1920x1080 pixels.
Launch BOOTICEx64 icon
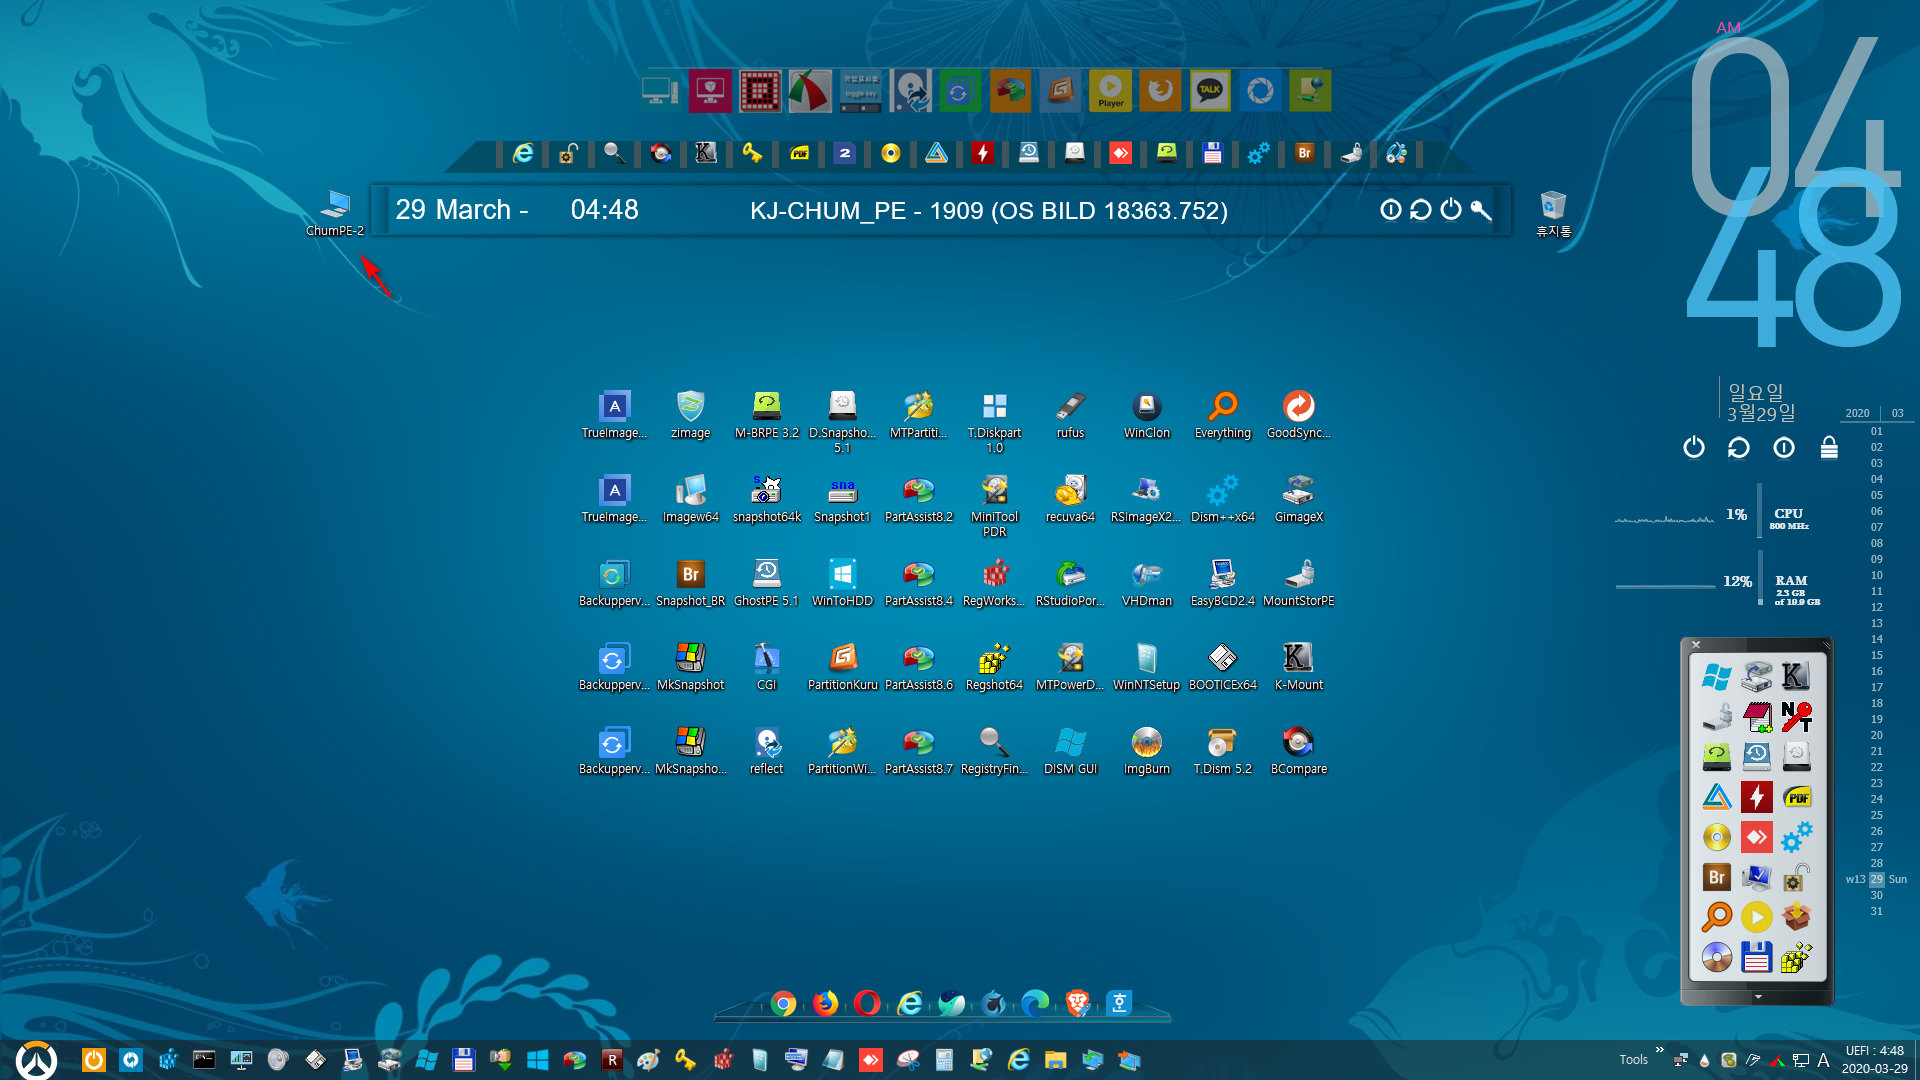[x=1222, y=666]
